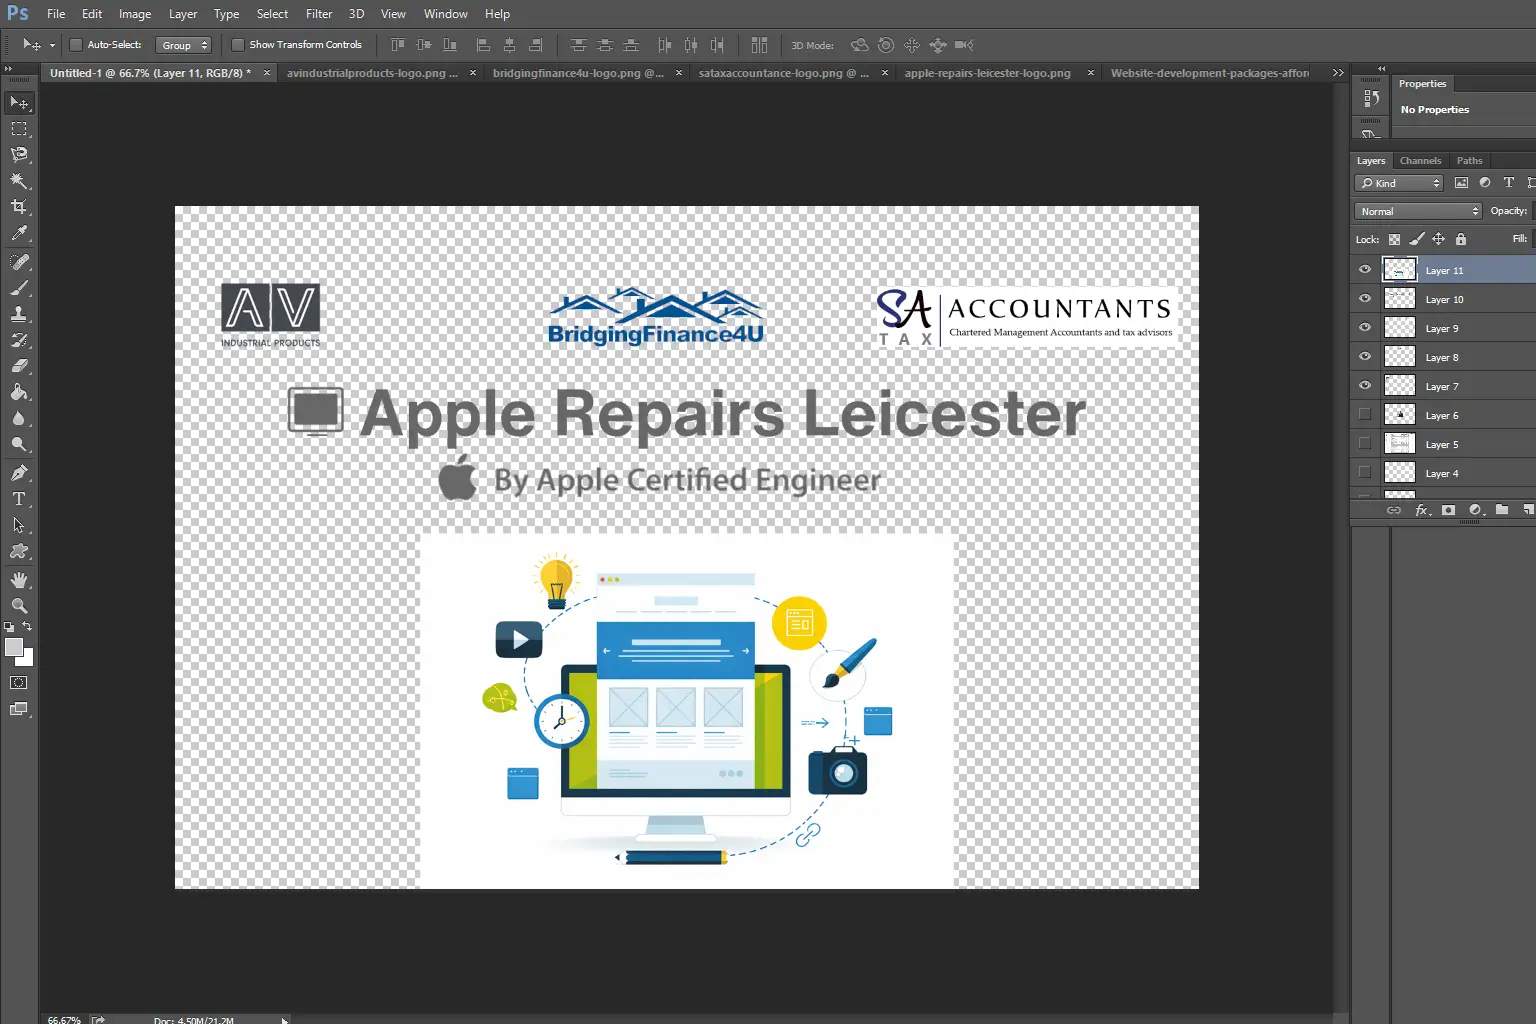Lock transparent pixels
1536x1024 pixels.
tap(1394, 239)
